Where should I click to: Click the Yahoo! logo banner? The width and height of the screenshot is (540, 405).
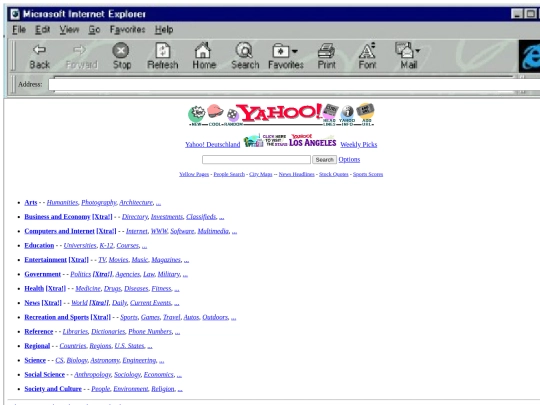pyautogui.click(x=280, y=113)
